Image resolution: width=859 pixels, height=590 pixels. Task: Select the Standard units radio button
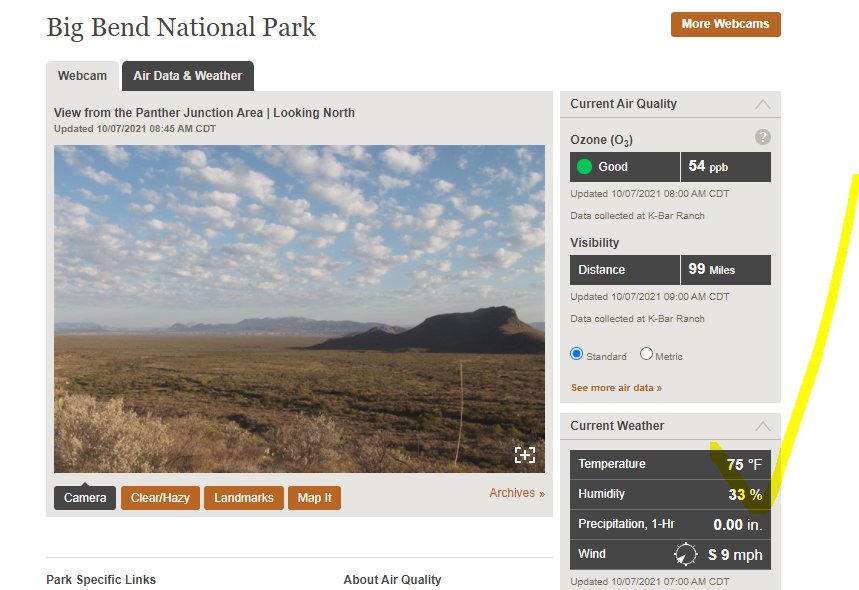[576, 354]
